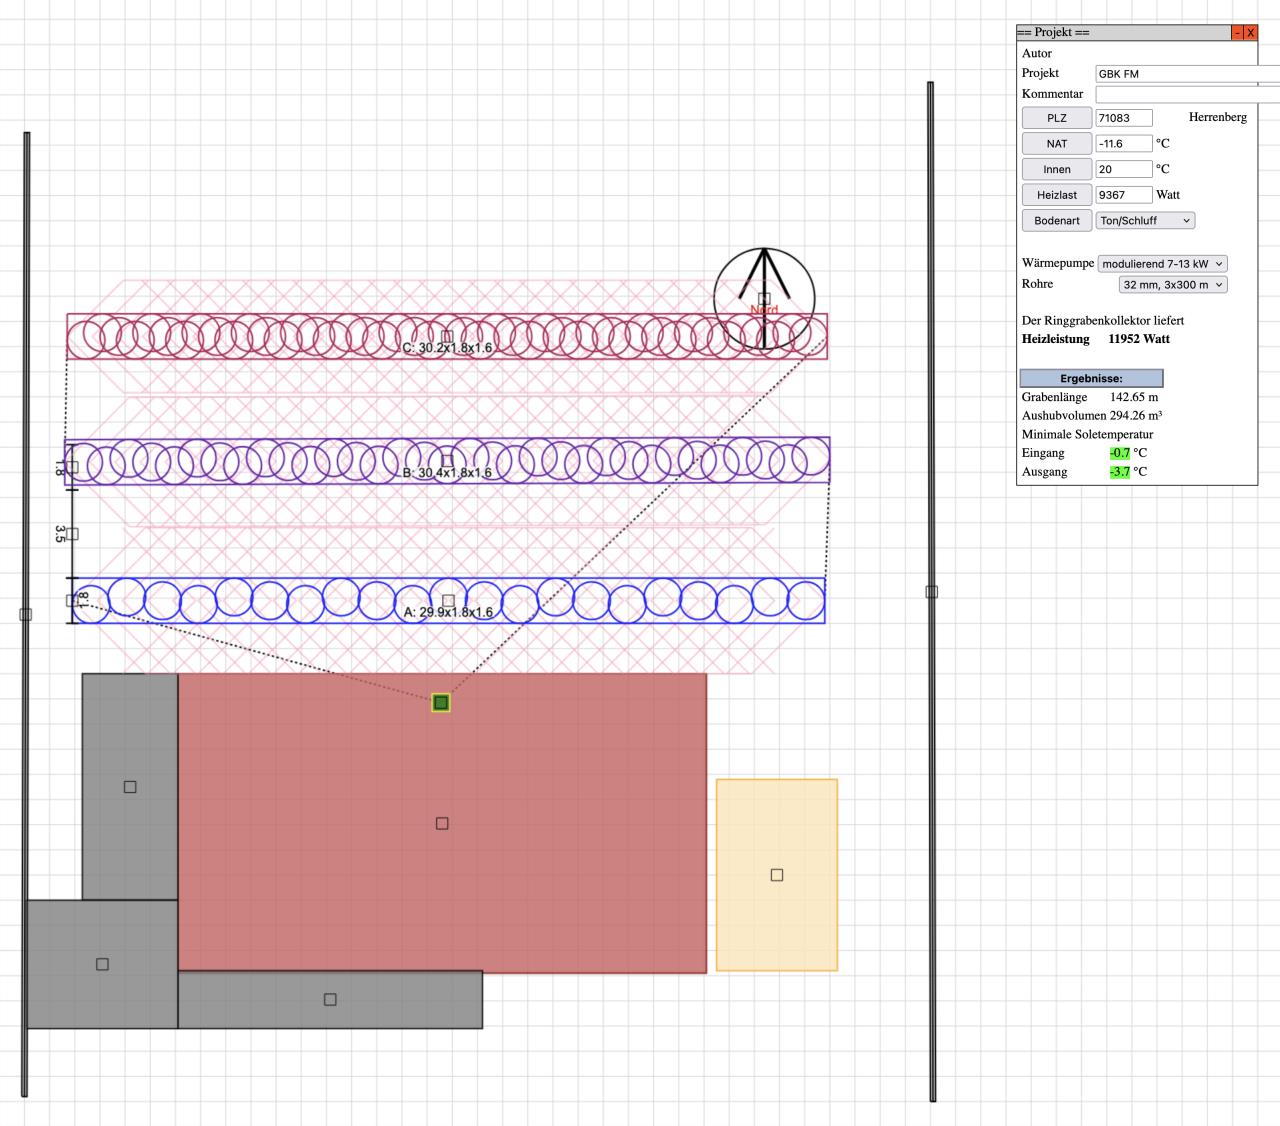
Task: Select trench B center handle
Action: point(447,461)
